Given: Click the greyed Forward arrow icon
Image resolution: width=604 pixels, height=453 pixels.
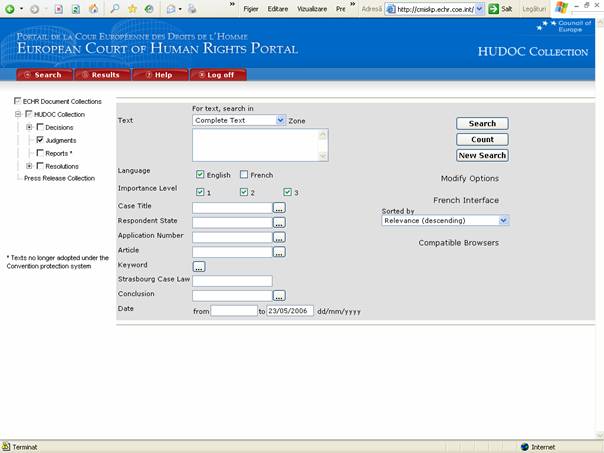Looking at the screenshot, I should pyautogui.click(x=34, y=9).
